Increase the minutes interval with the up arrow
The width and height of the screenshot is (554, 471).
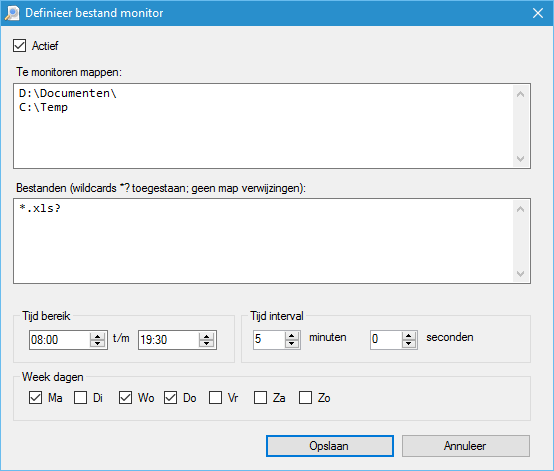291,336
